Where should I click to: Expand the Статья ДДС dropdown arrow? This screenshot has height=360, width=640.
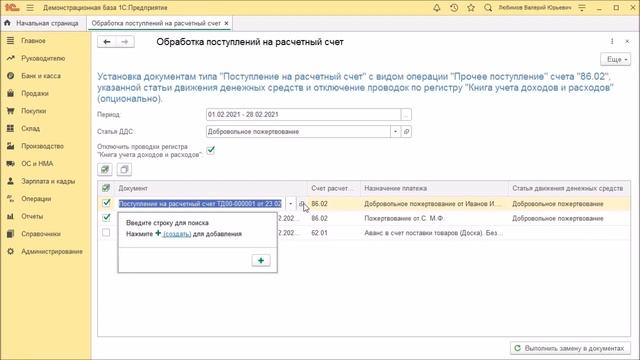395,131
